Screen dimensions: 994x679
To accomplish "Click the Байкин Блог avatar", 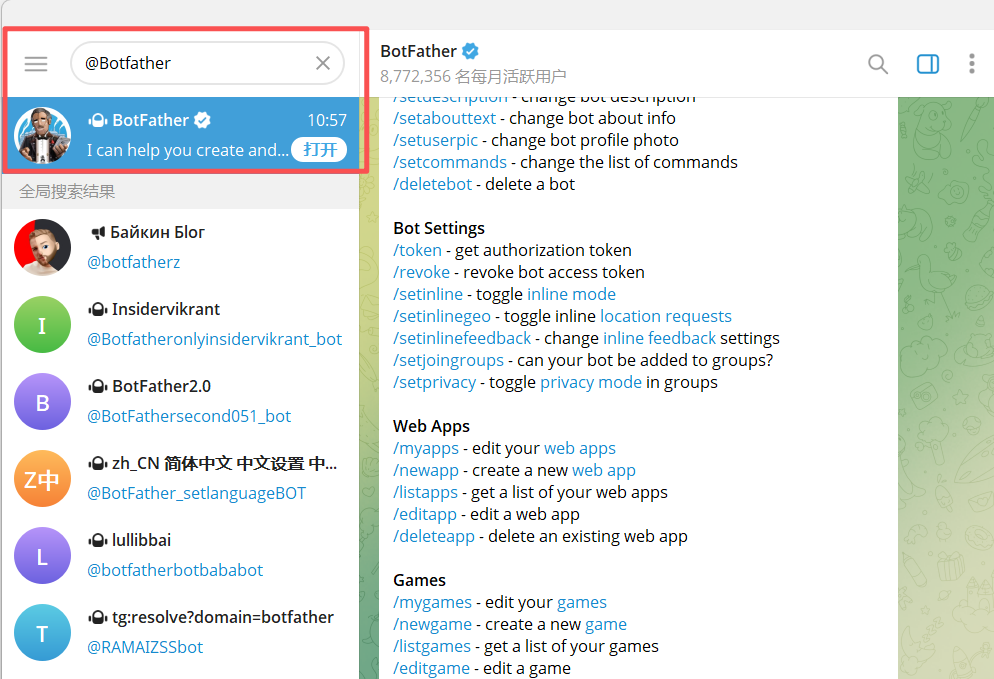I will coord(42,247).
